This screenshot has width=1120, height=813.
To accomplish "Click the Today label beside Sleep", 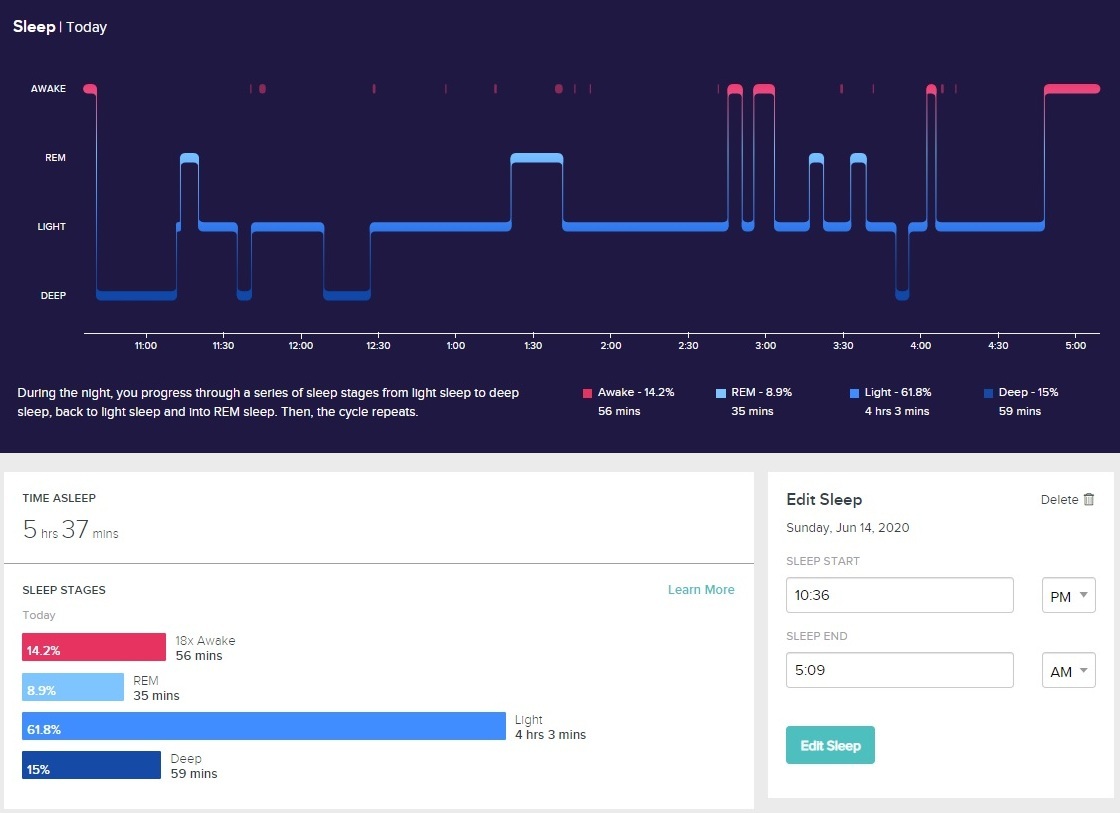I will point(86,27).
